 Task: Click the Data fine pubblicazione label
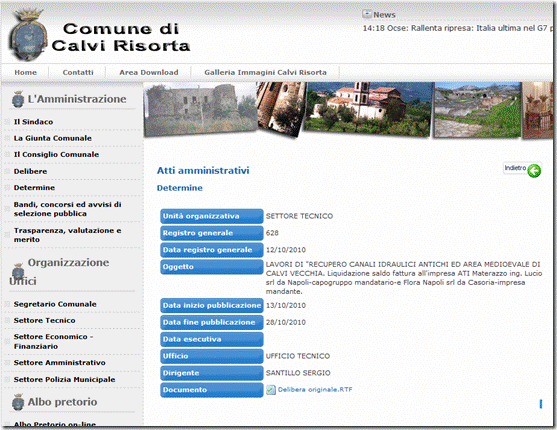click(x=212, y=322)
